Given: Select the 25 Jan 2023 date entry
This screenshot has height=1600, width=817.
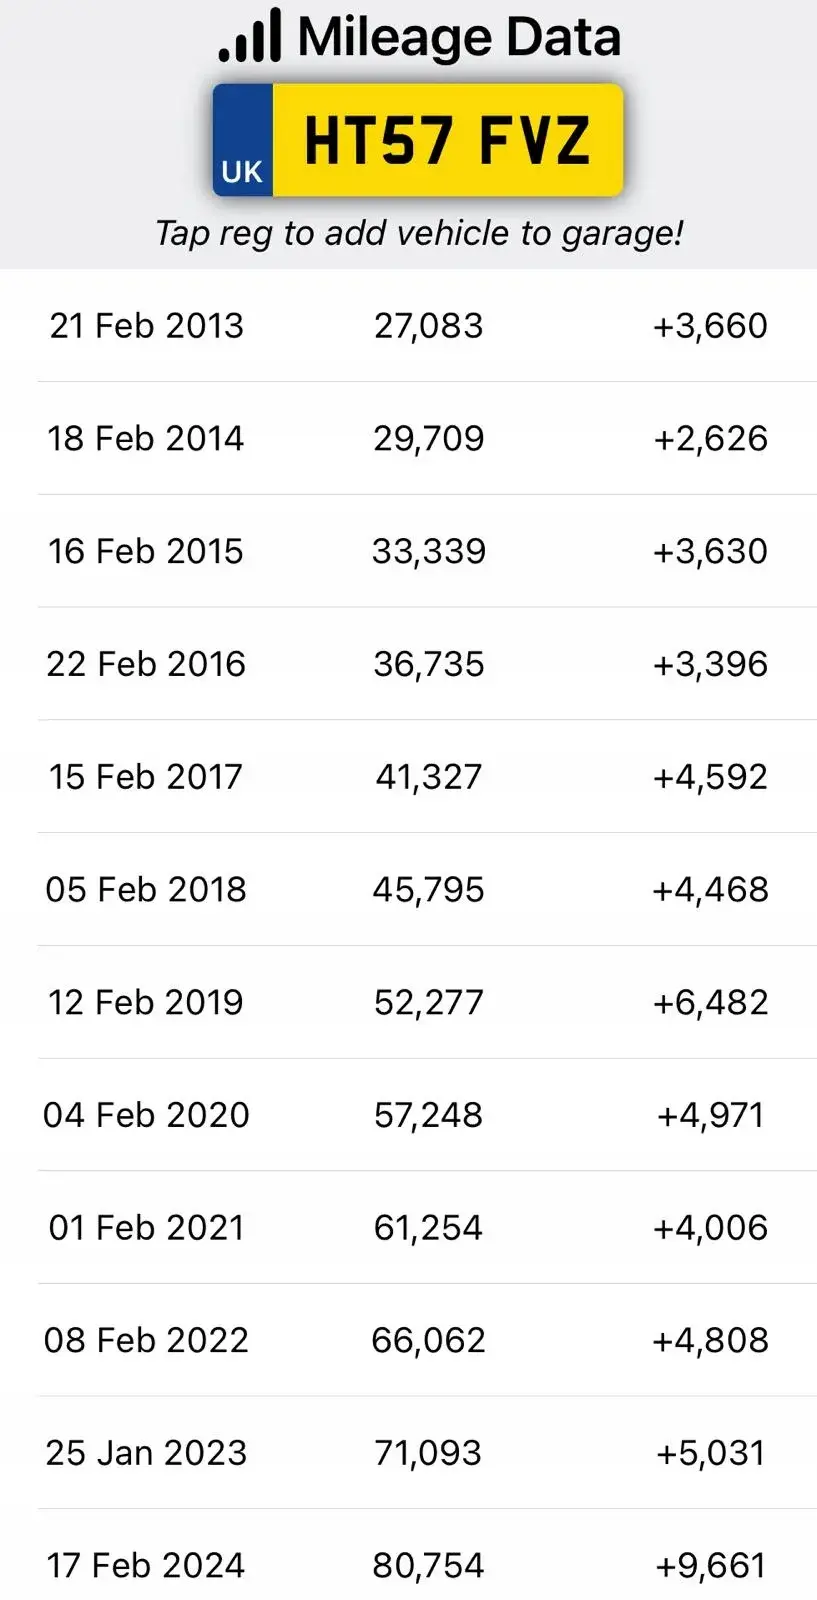Looking at the screenshot, I should [x=146, y=1453].
